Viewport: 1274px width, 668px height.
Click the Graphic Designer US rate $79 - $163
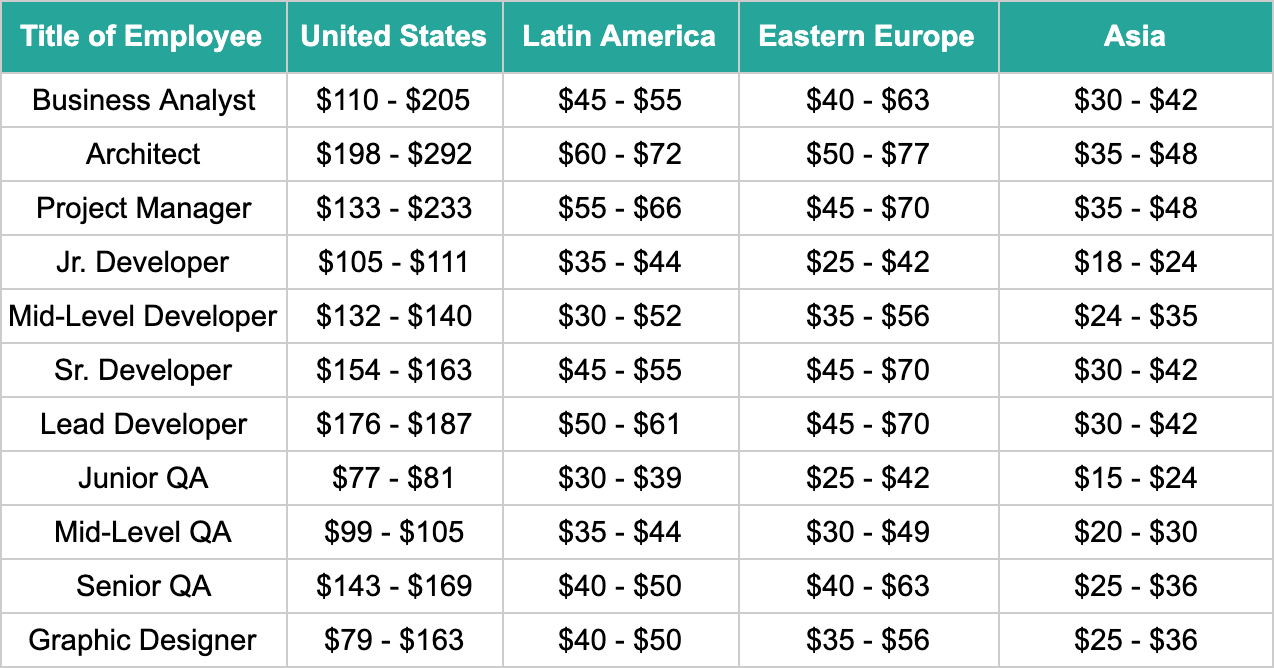[394, 640]
